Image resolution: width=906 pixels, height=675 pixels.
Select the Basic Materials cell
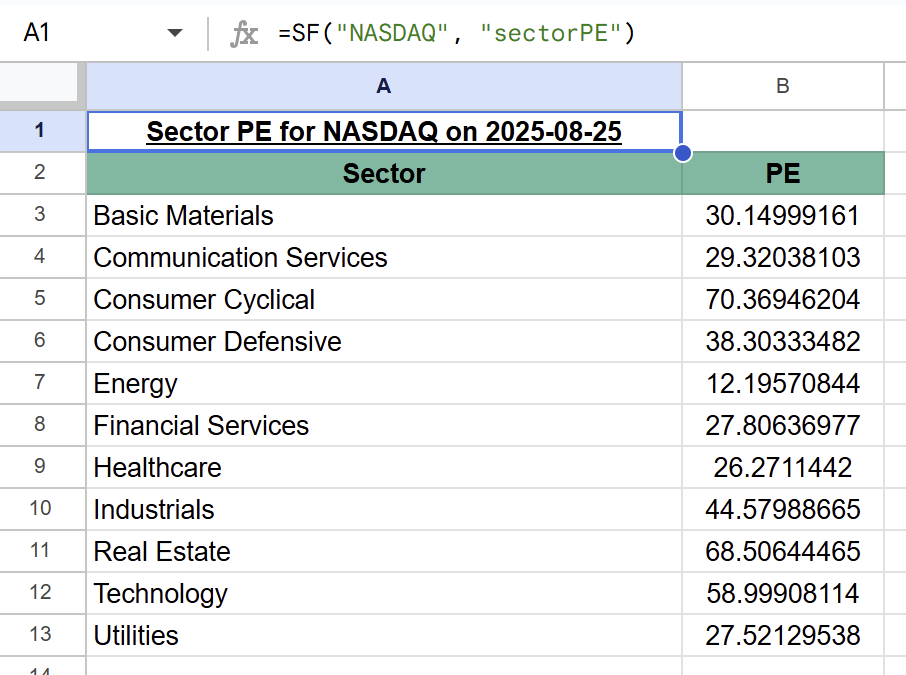coord(383,215)
